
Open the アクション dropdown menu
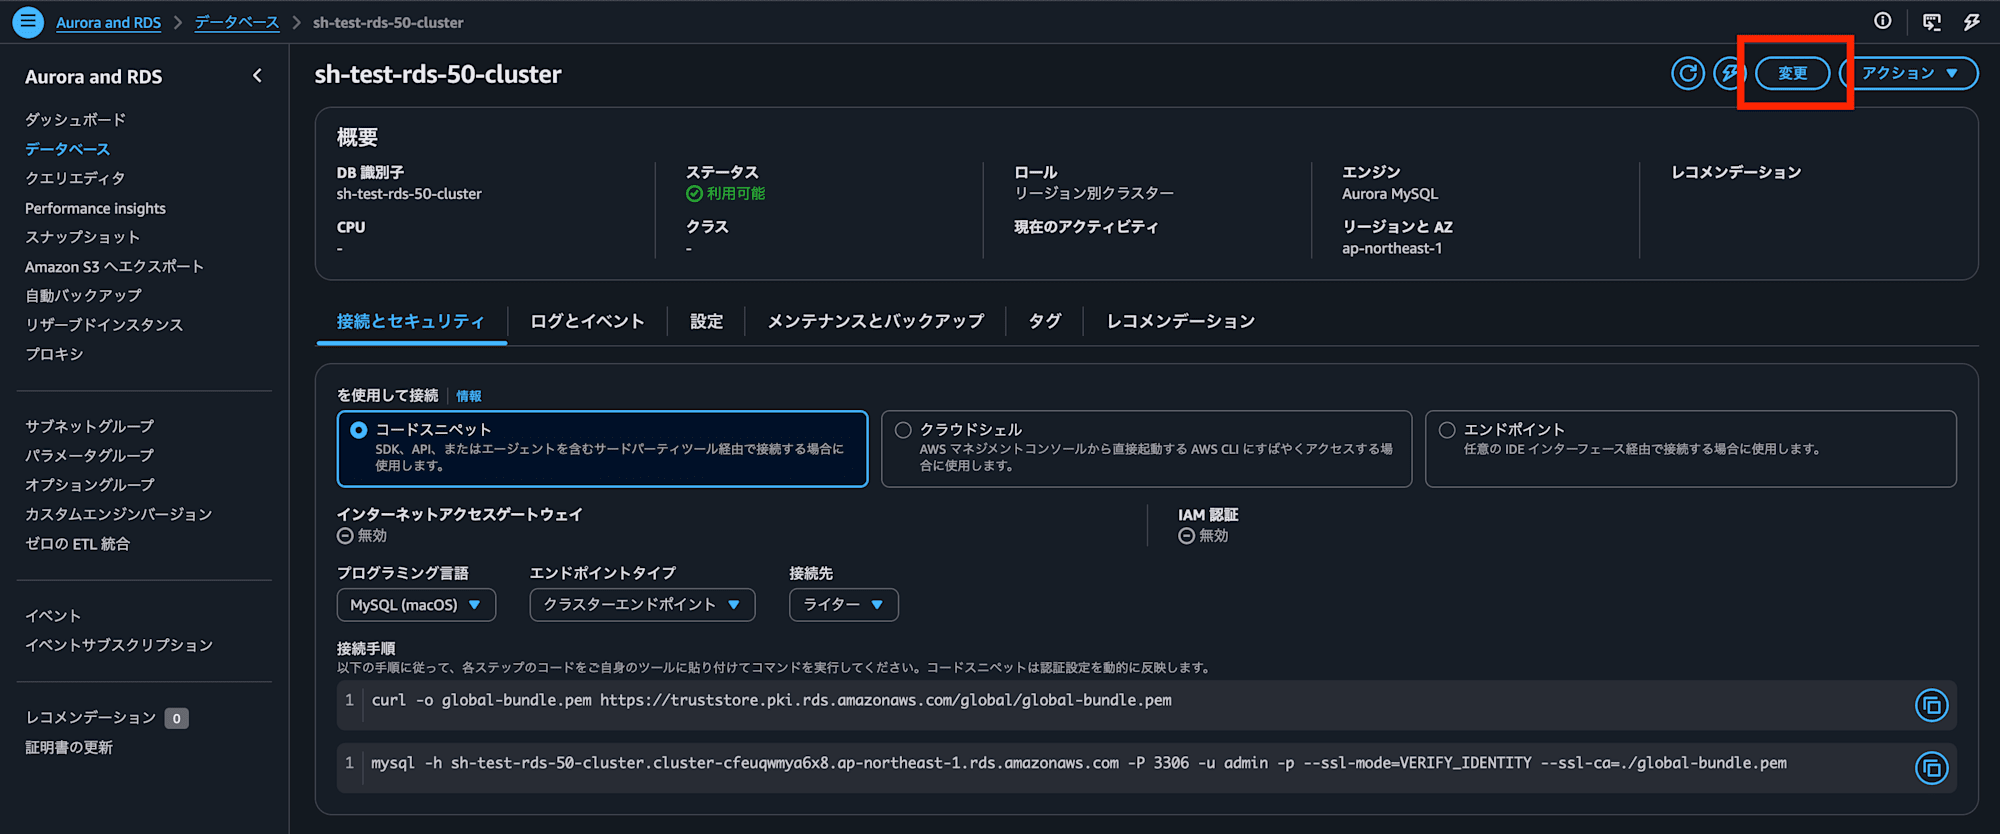click(1910, 73)
